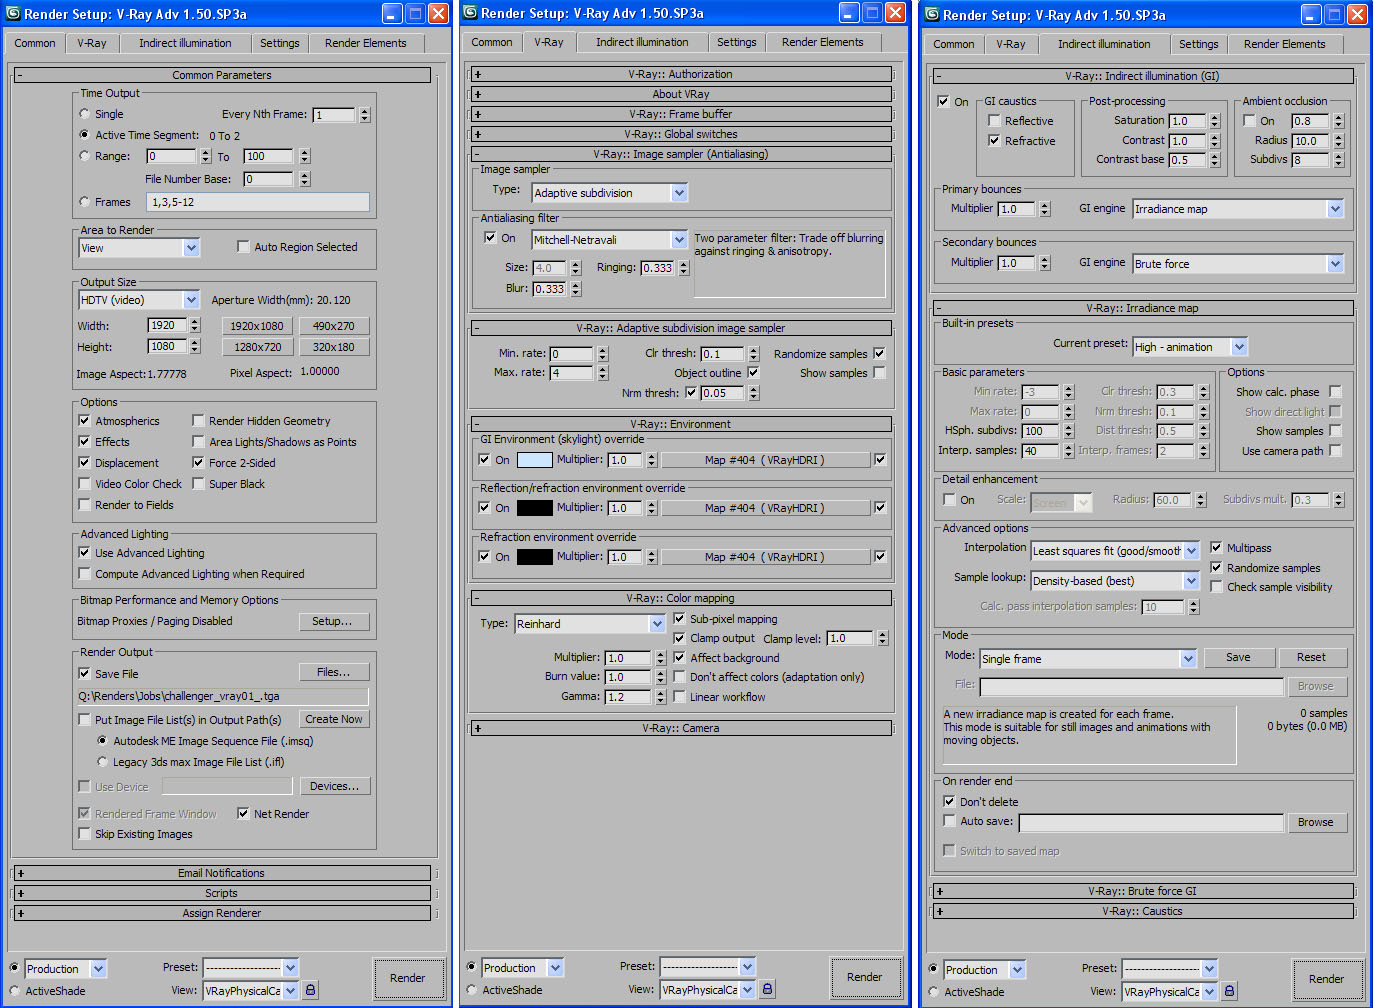This screenshot has width=1373, height=1008.
Task: Open Indirect illumination tab in left window
Action: 185,43
